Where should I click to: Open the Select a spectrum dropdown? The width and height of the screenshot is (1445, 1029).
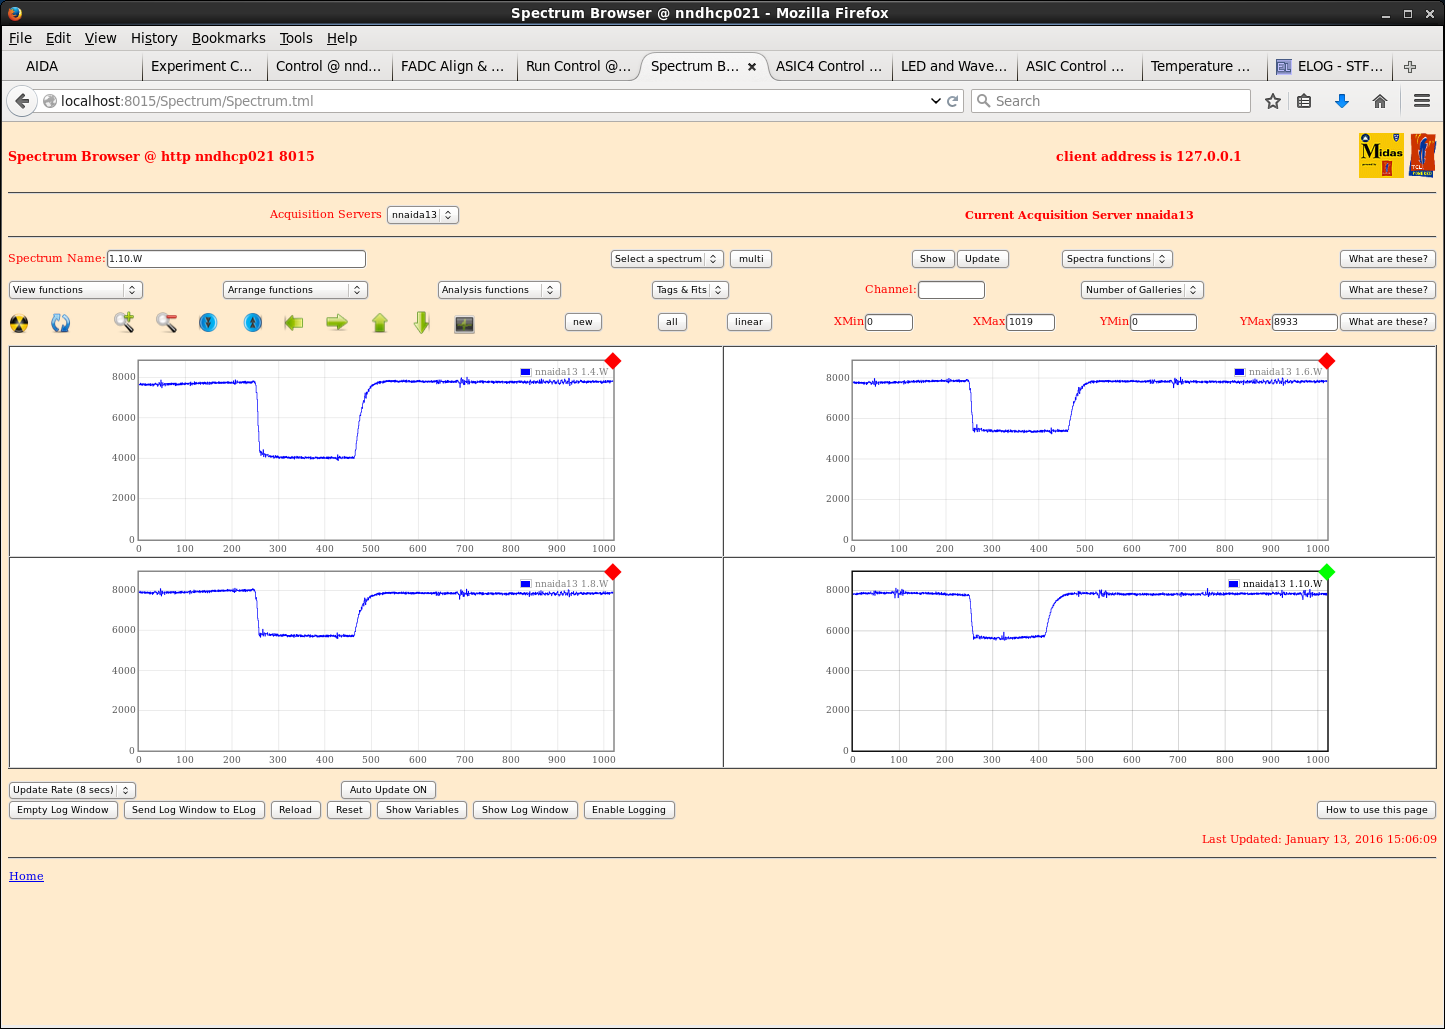coord(667,259)
